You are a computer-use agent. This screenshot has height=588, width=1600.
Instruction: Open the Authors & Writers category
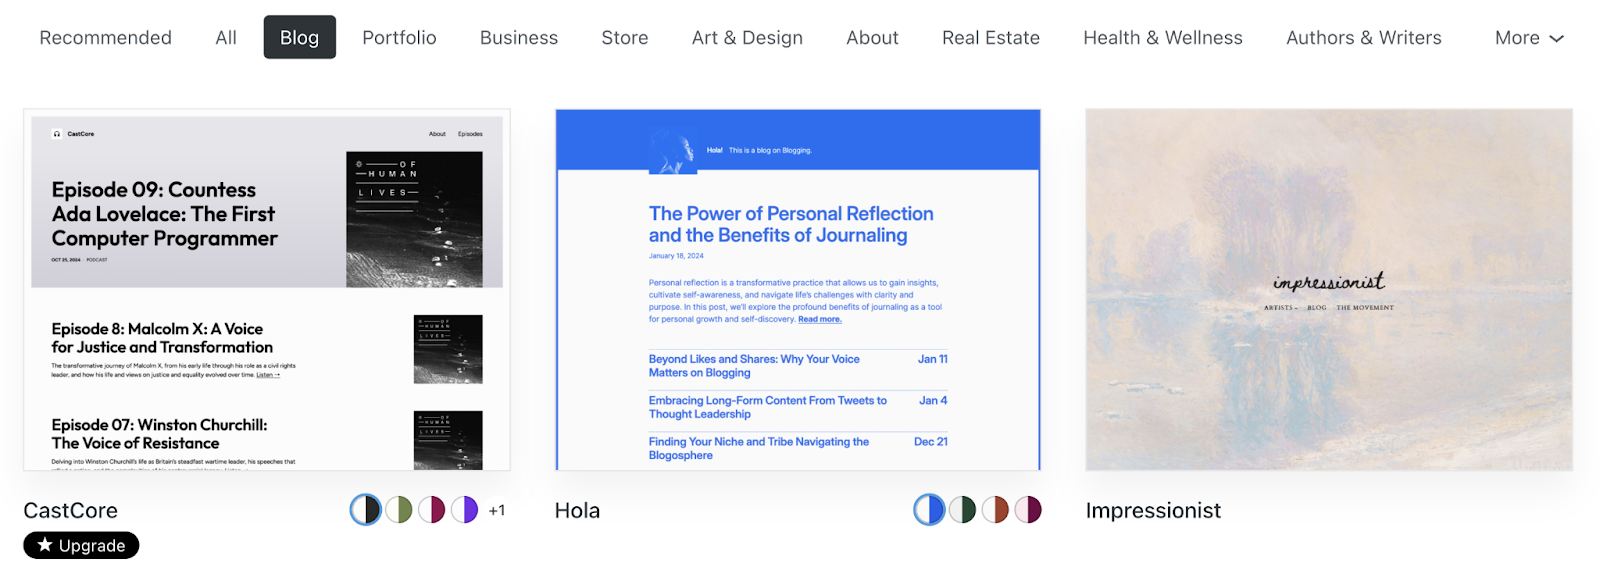coord(1364,38)
